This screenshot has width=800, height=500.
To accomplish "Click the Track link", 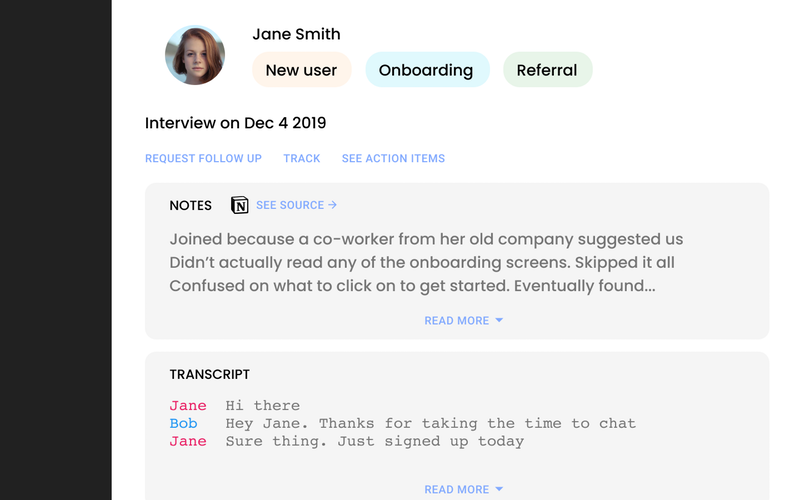I will tap(302, 159).
